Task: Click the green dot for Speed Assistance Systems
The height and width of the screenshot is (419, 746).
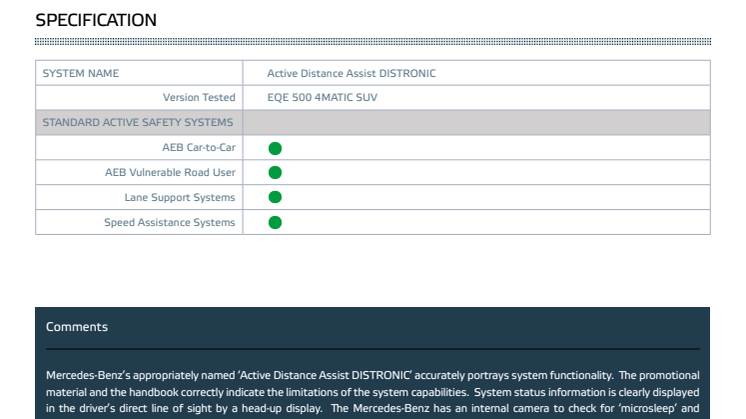Action: tap(275, 223)
